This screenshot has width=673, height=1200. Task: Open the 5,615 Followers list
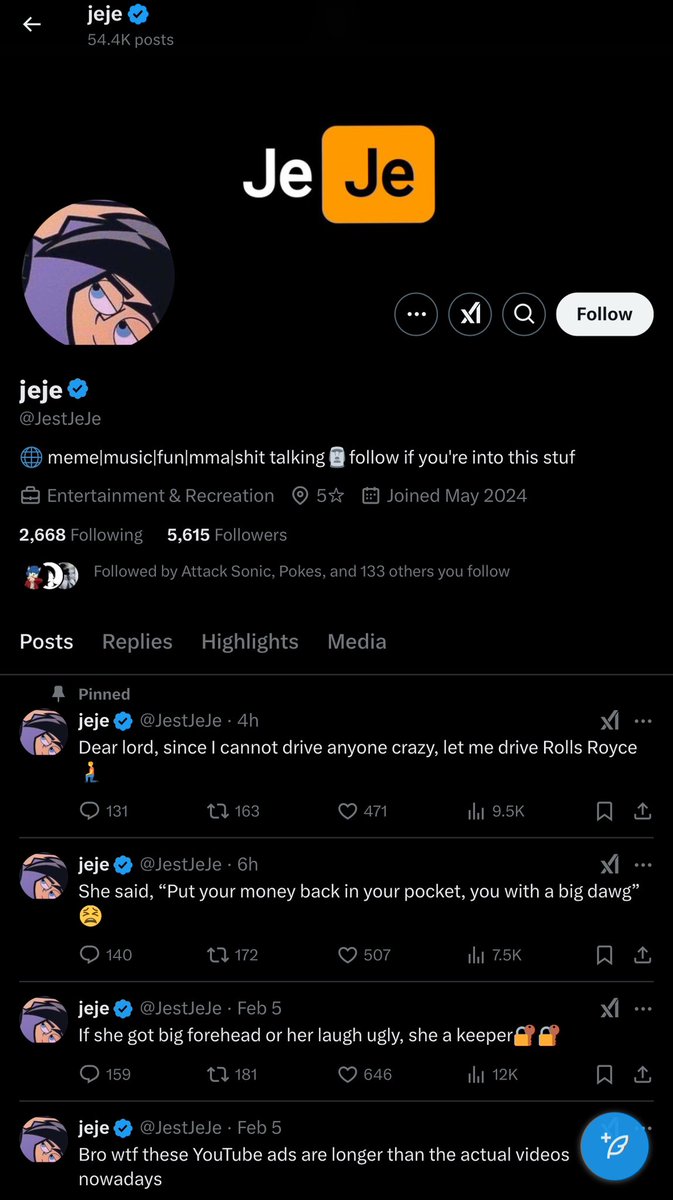[x=226, y=535]
